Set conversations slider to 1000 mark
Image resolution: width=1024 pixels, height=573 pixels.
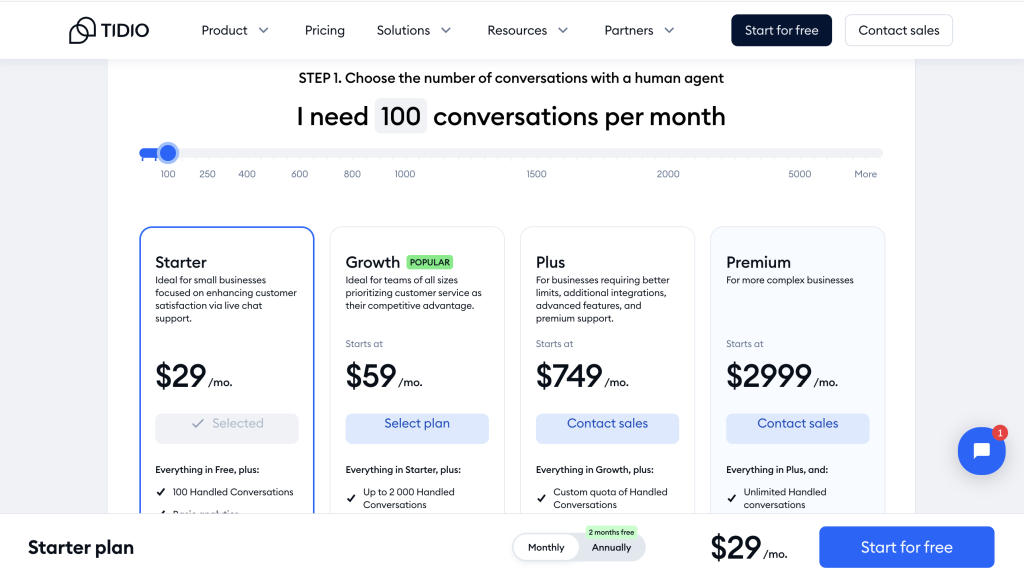(405, 154)
